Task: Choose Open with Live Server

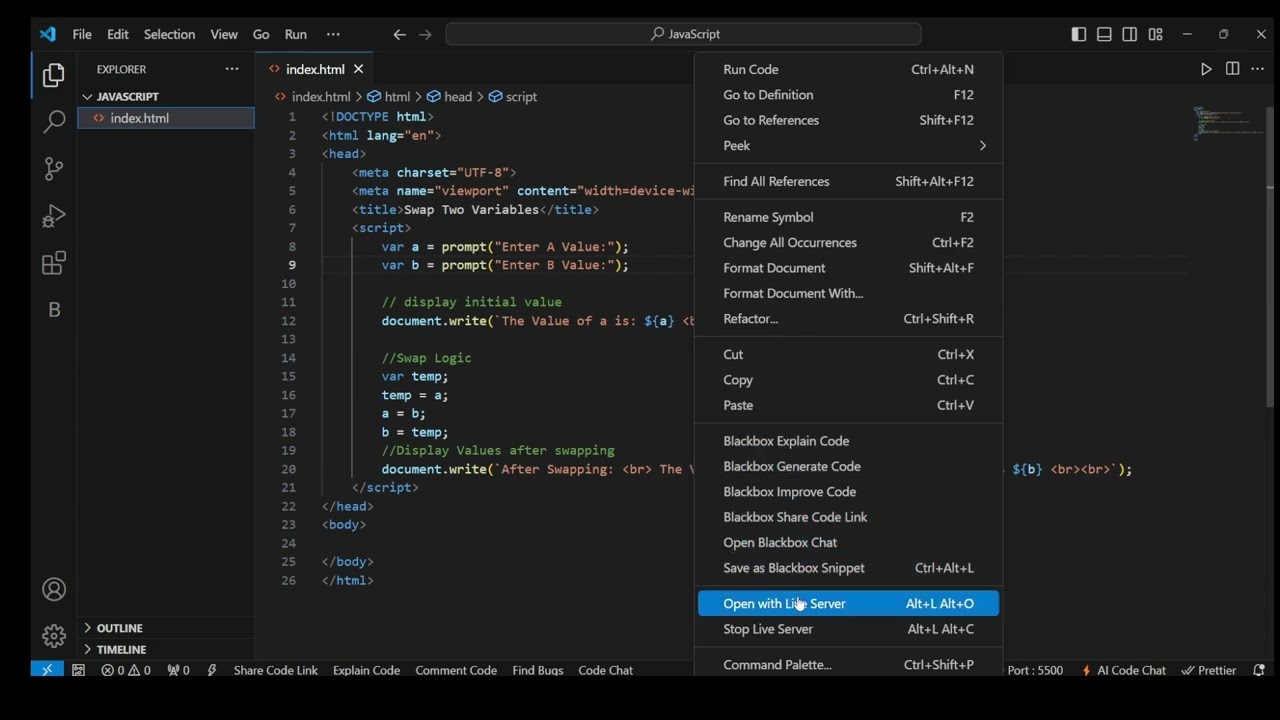Action: (848, 604)
